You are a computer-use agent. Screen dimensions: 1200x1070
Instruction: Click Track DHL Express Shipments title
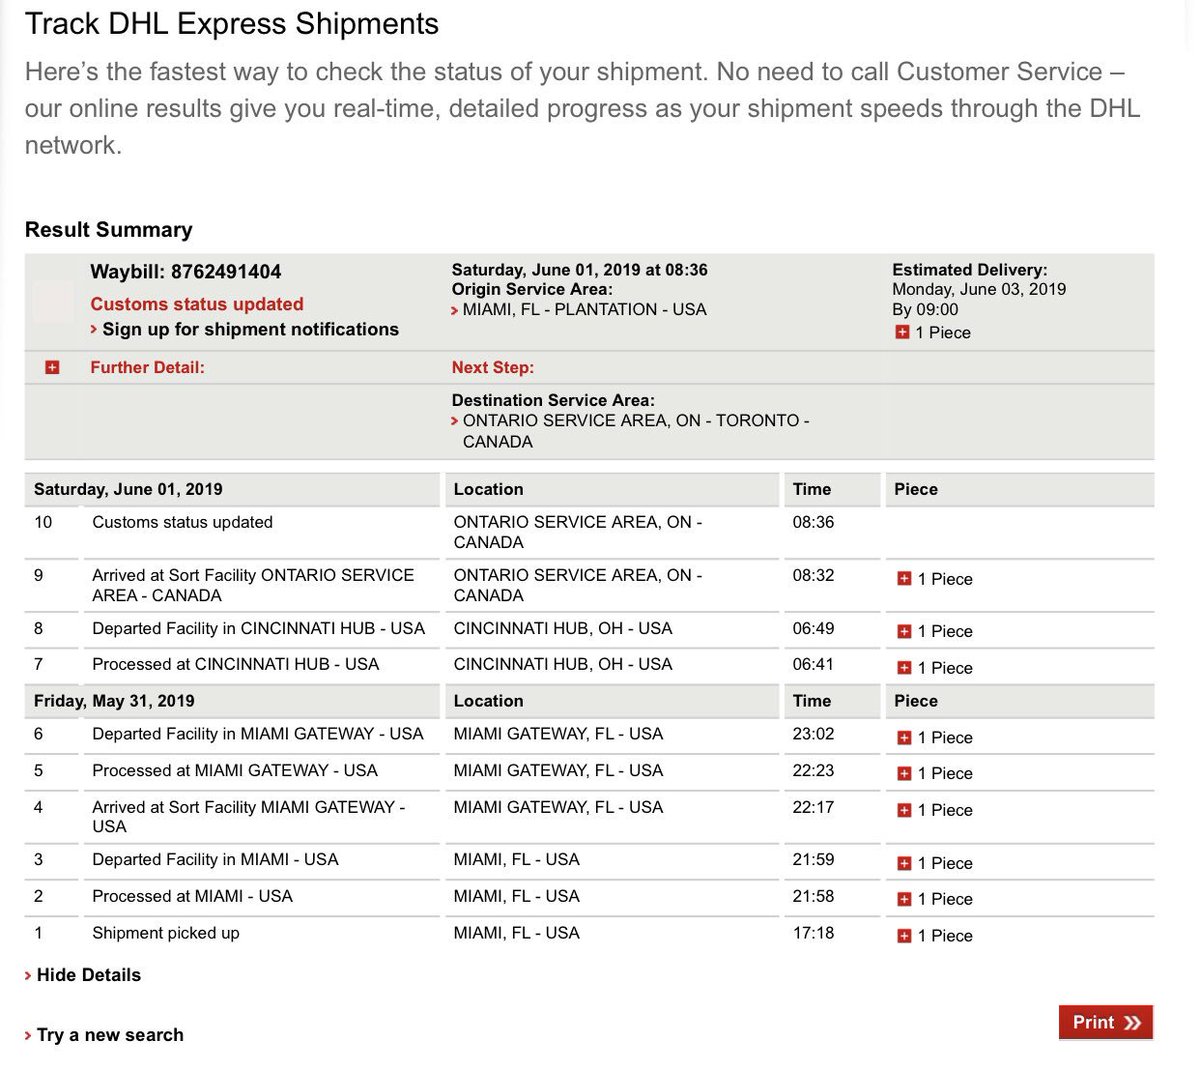[x=232, y=24]
